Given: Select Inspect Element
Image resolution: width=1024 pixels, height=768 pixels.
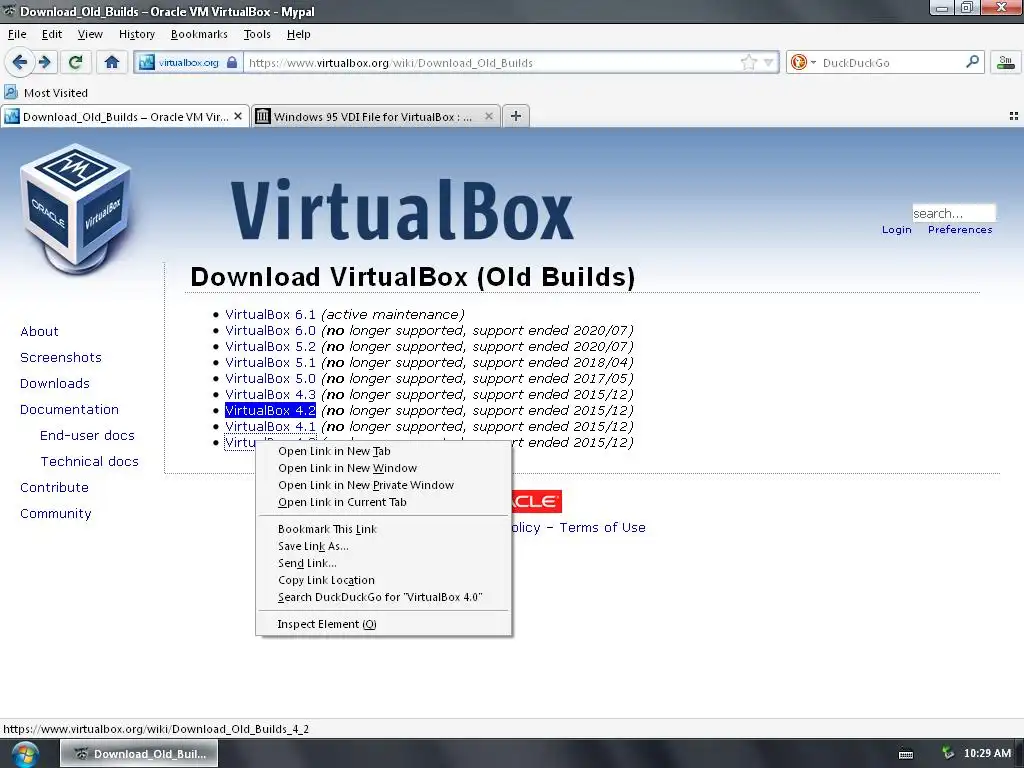Looking at the screenshot, I should click(x=383, y=624).
